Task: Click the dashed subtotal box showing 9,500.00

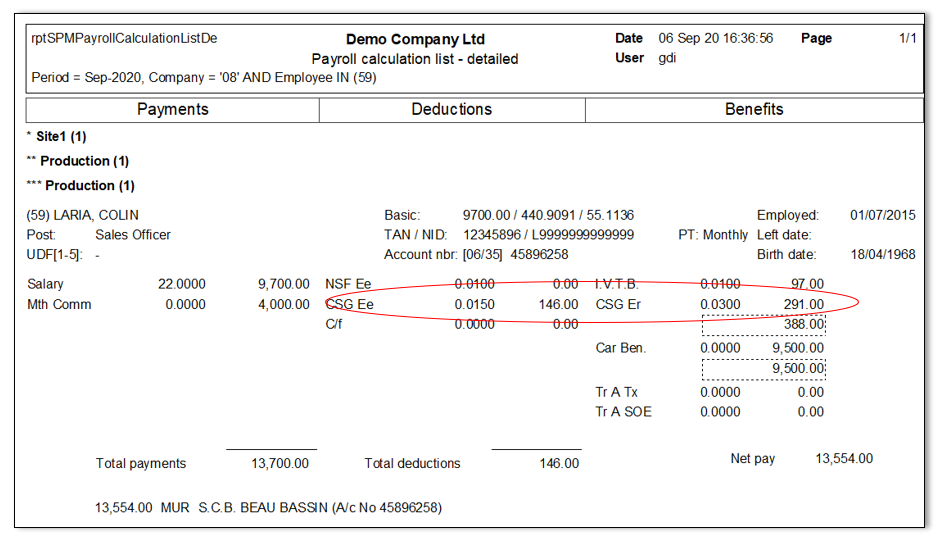Action: 764,369
